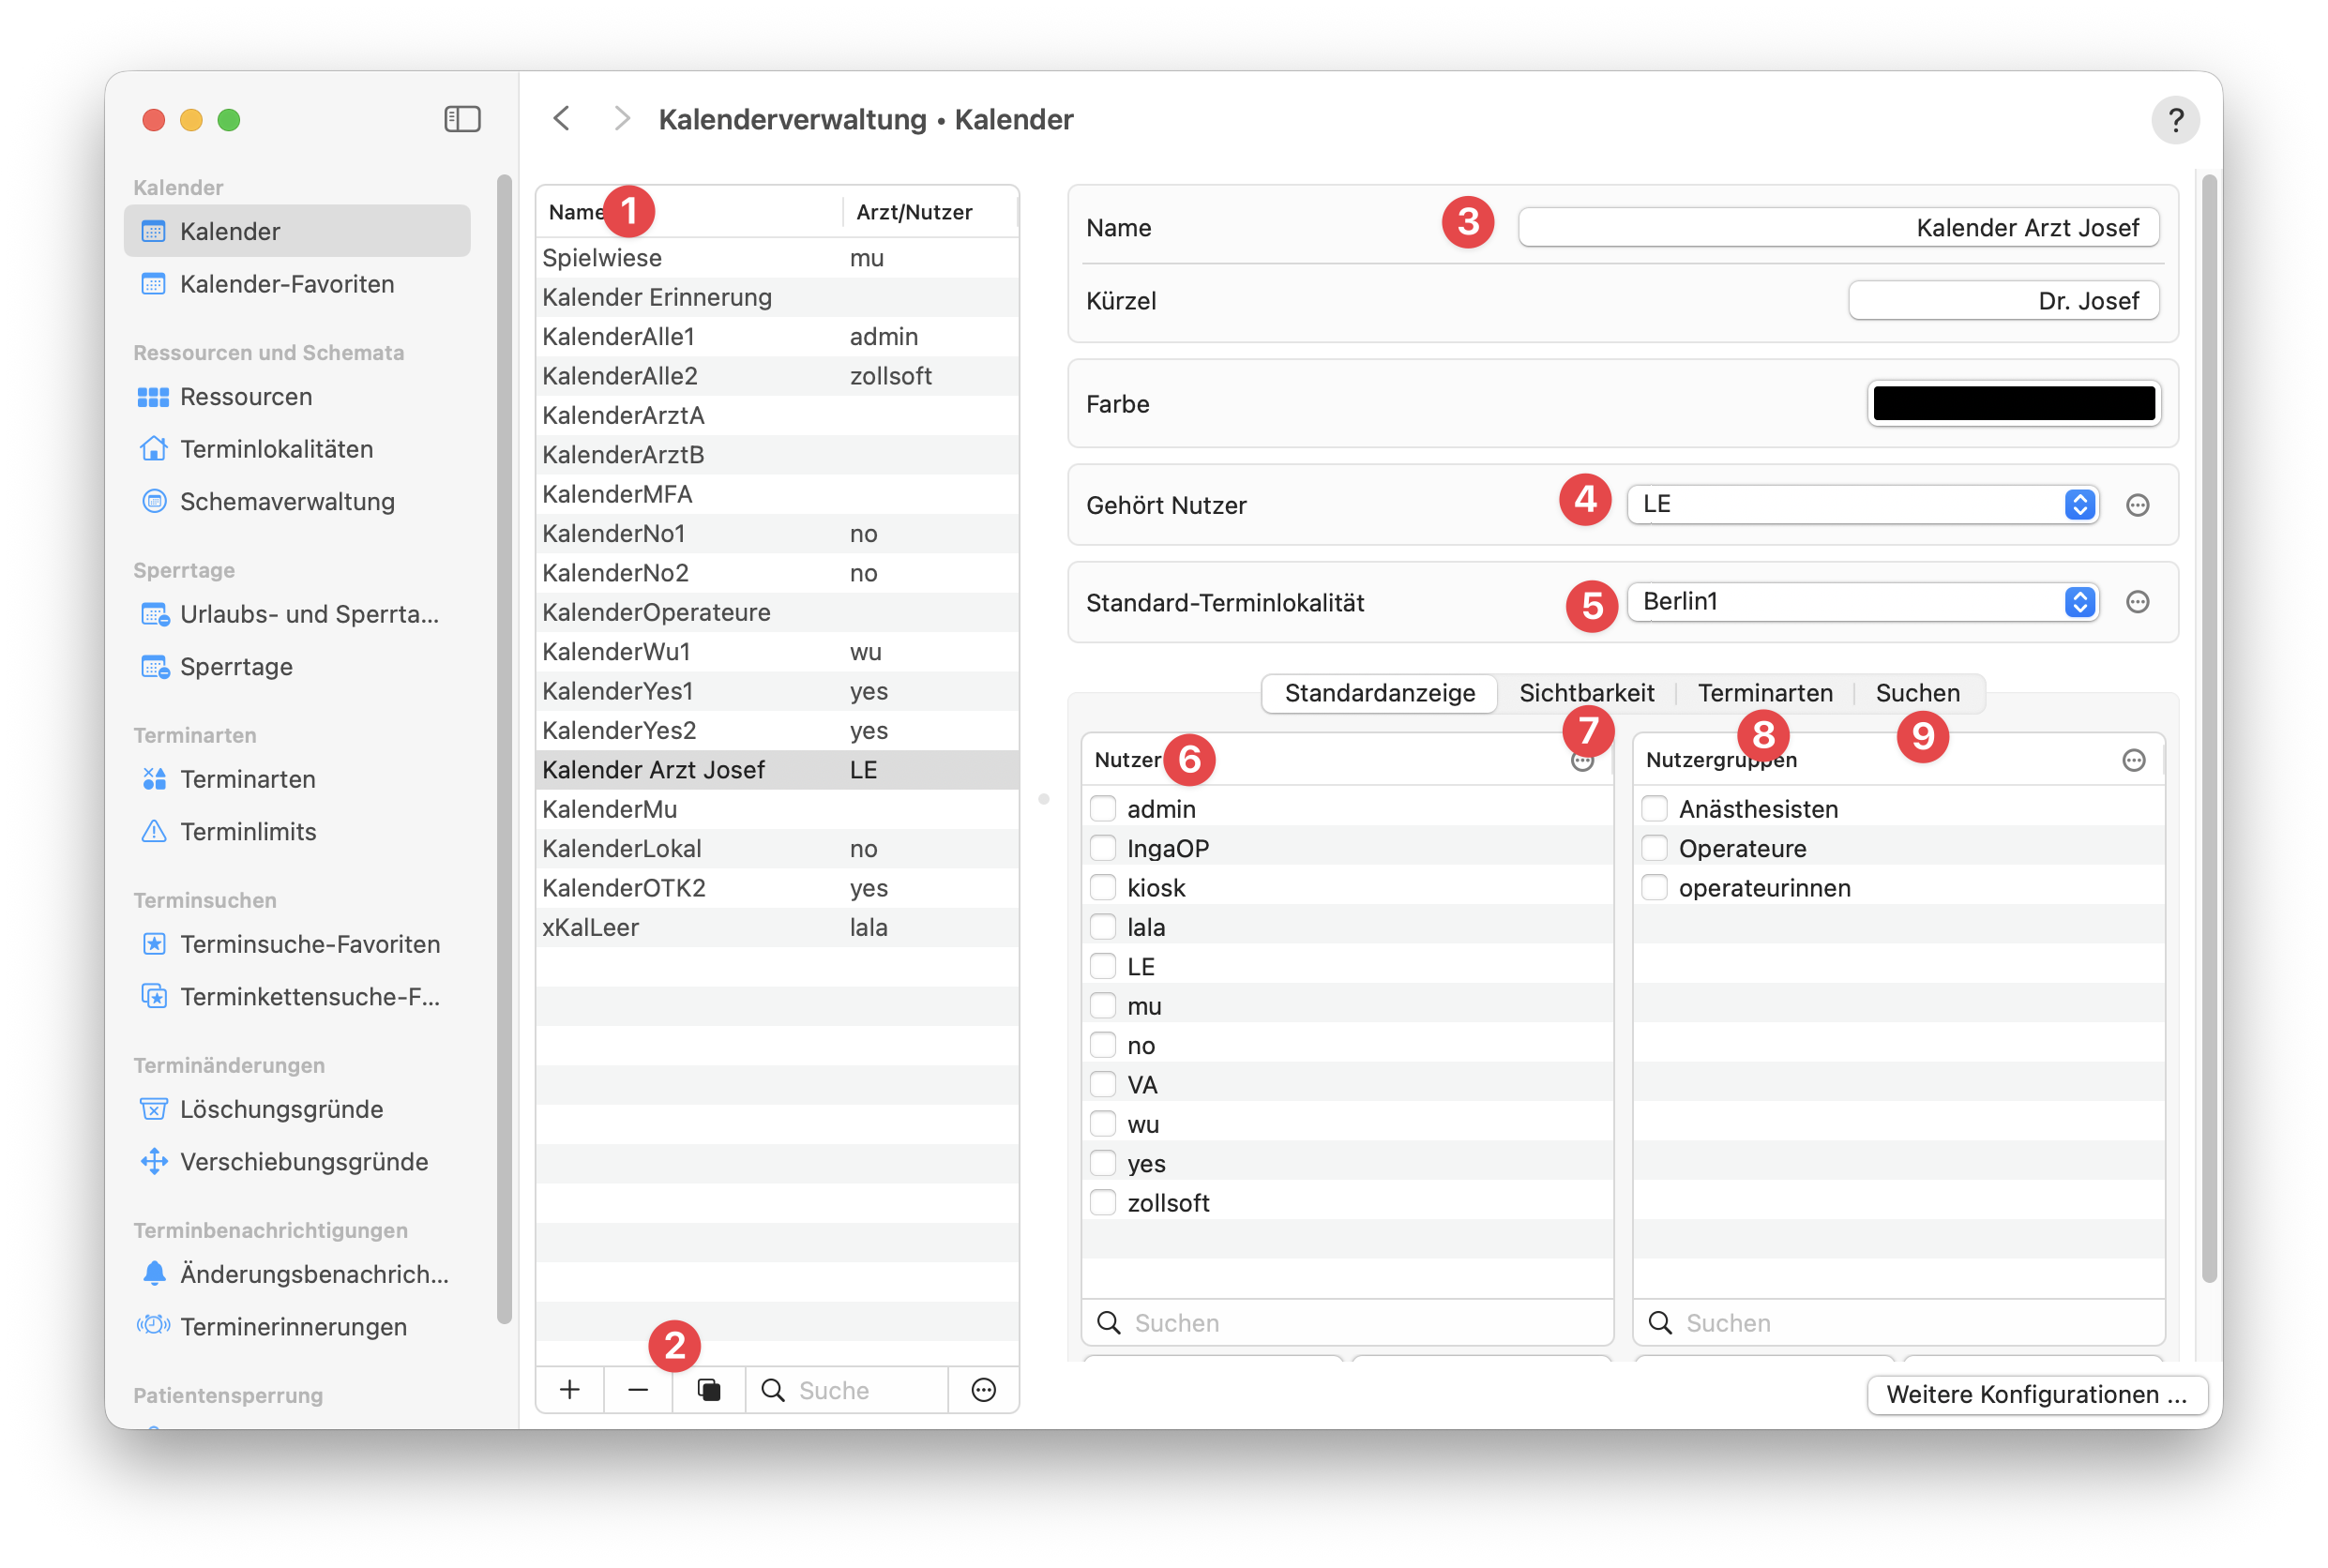Open the Standard-Terminlokalität Berlin1 dropdown
Viewport: 2328px width, 1568px height.
(x=1862, y=602)
